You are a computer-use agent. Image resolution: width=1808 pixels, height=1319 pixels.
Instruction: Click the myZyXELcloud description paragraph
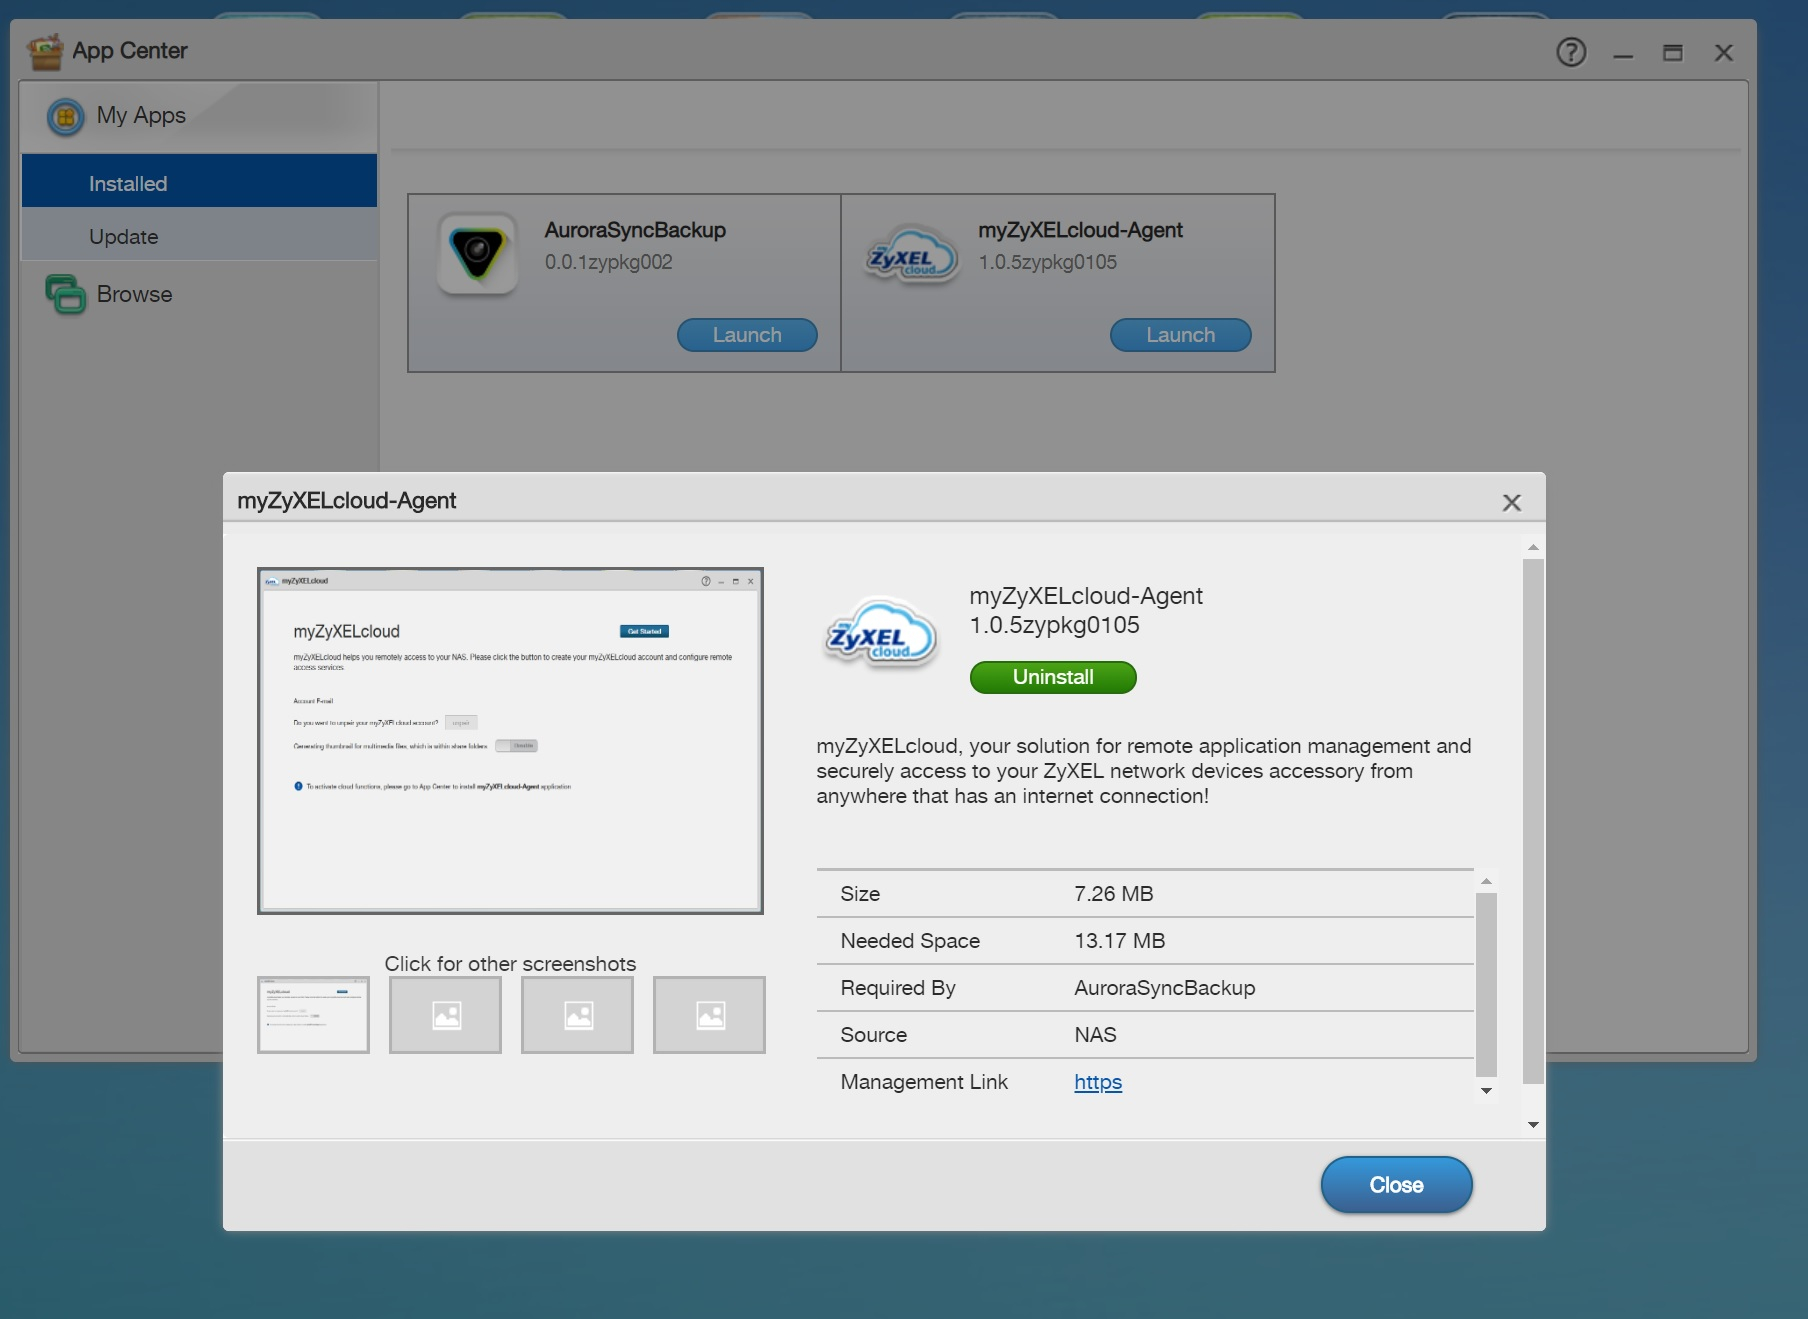[1143, 771]
